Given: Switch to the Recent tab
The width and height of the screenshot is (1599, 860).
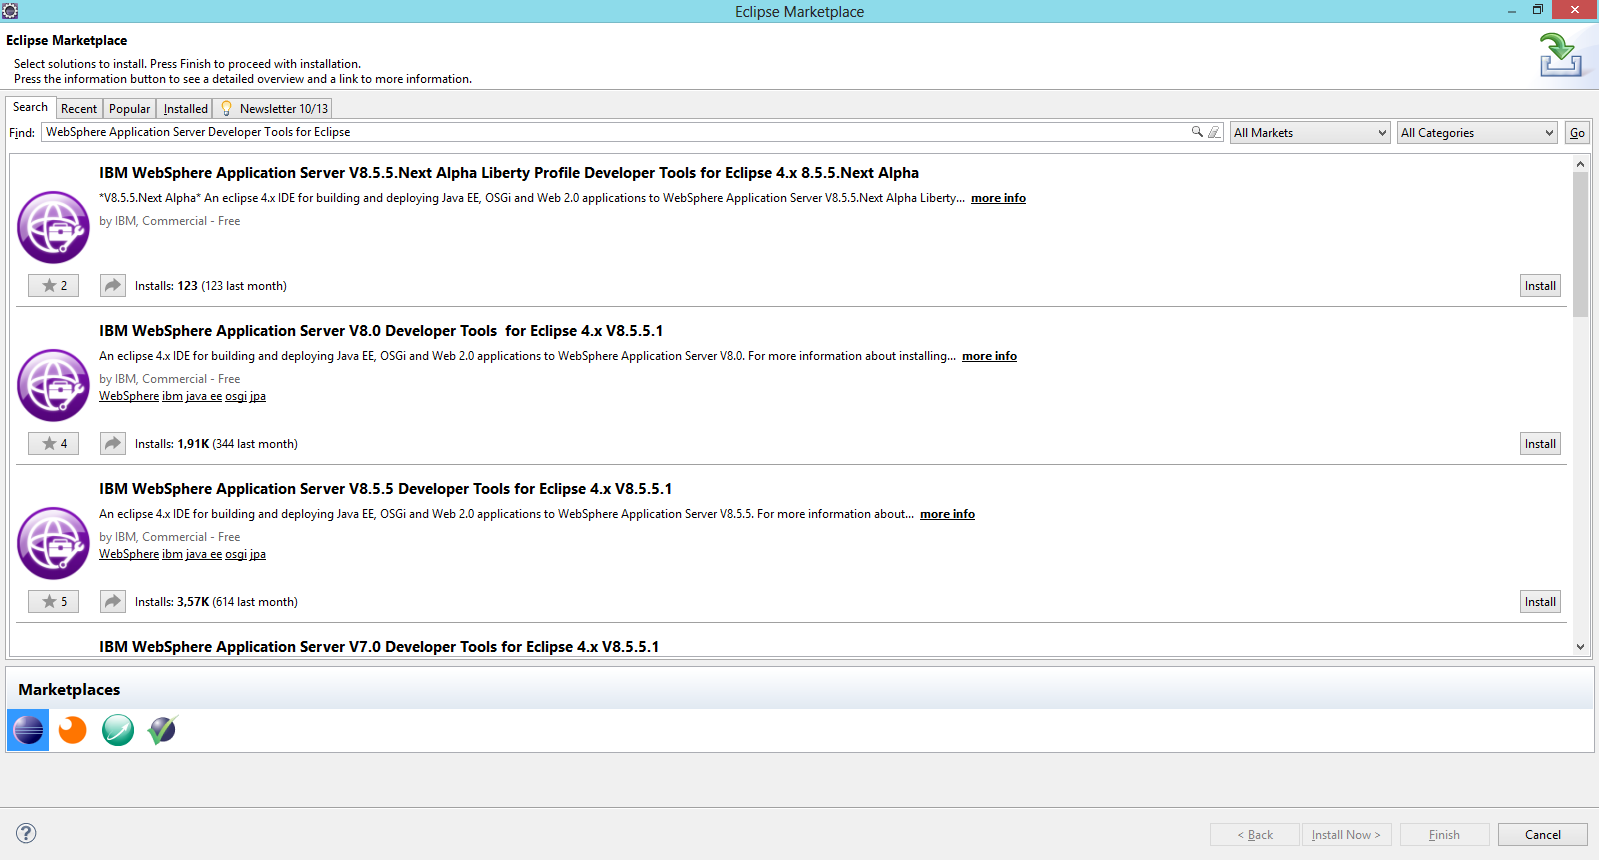Looking at the screenshot, I should click(79, 109).
